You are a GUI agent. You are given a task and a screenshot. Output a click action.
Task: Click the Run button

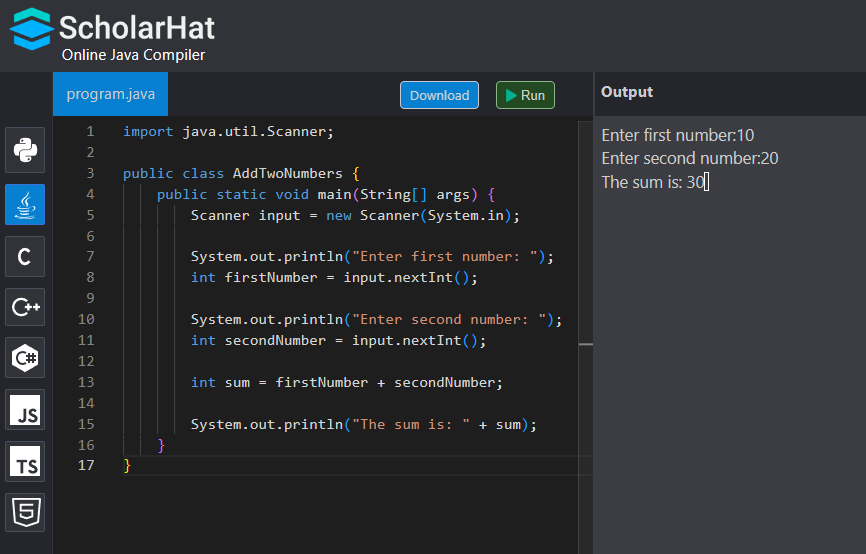[525, 95]
